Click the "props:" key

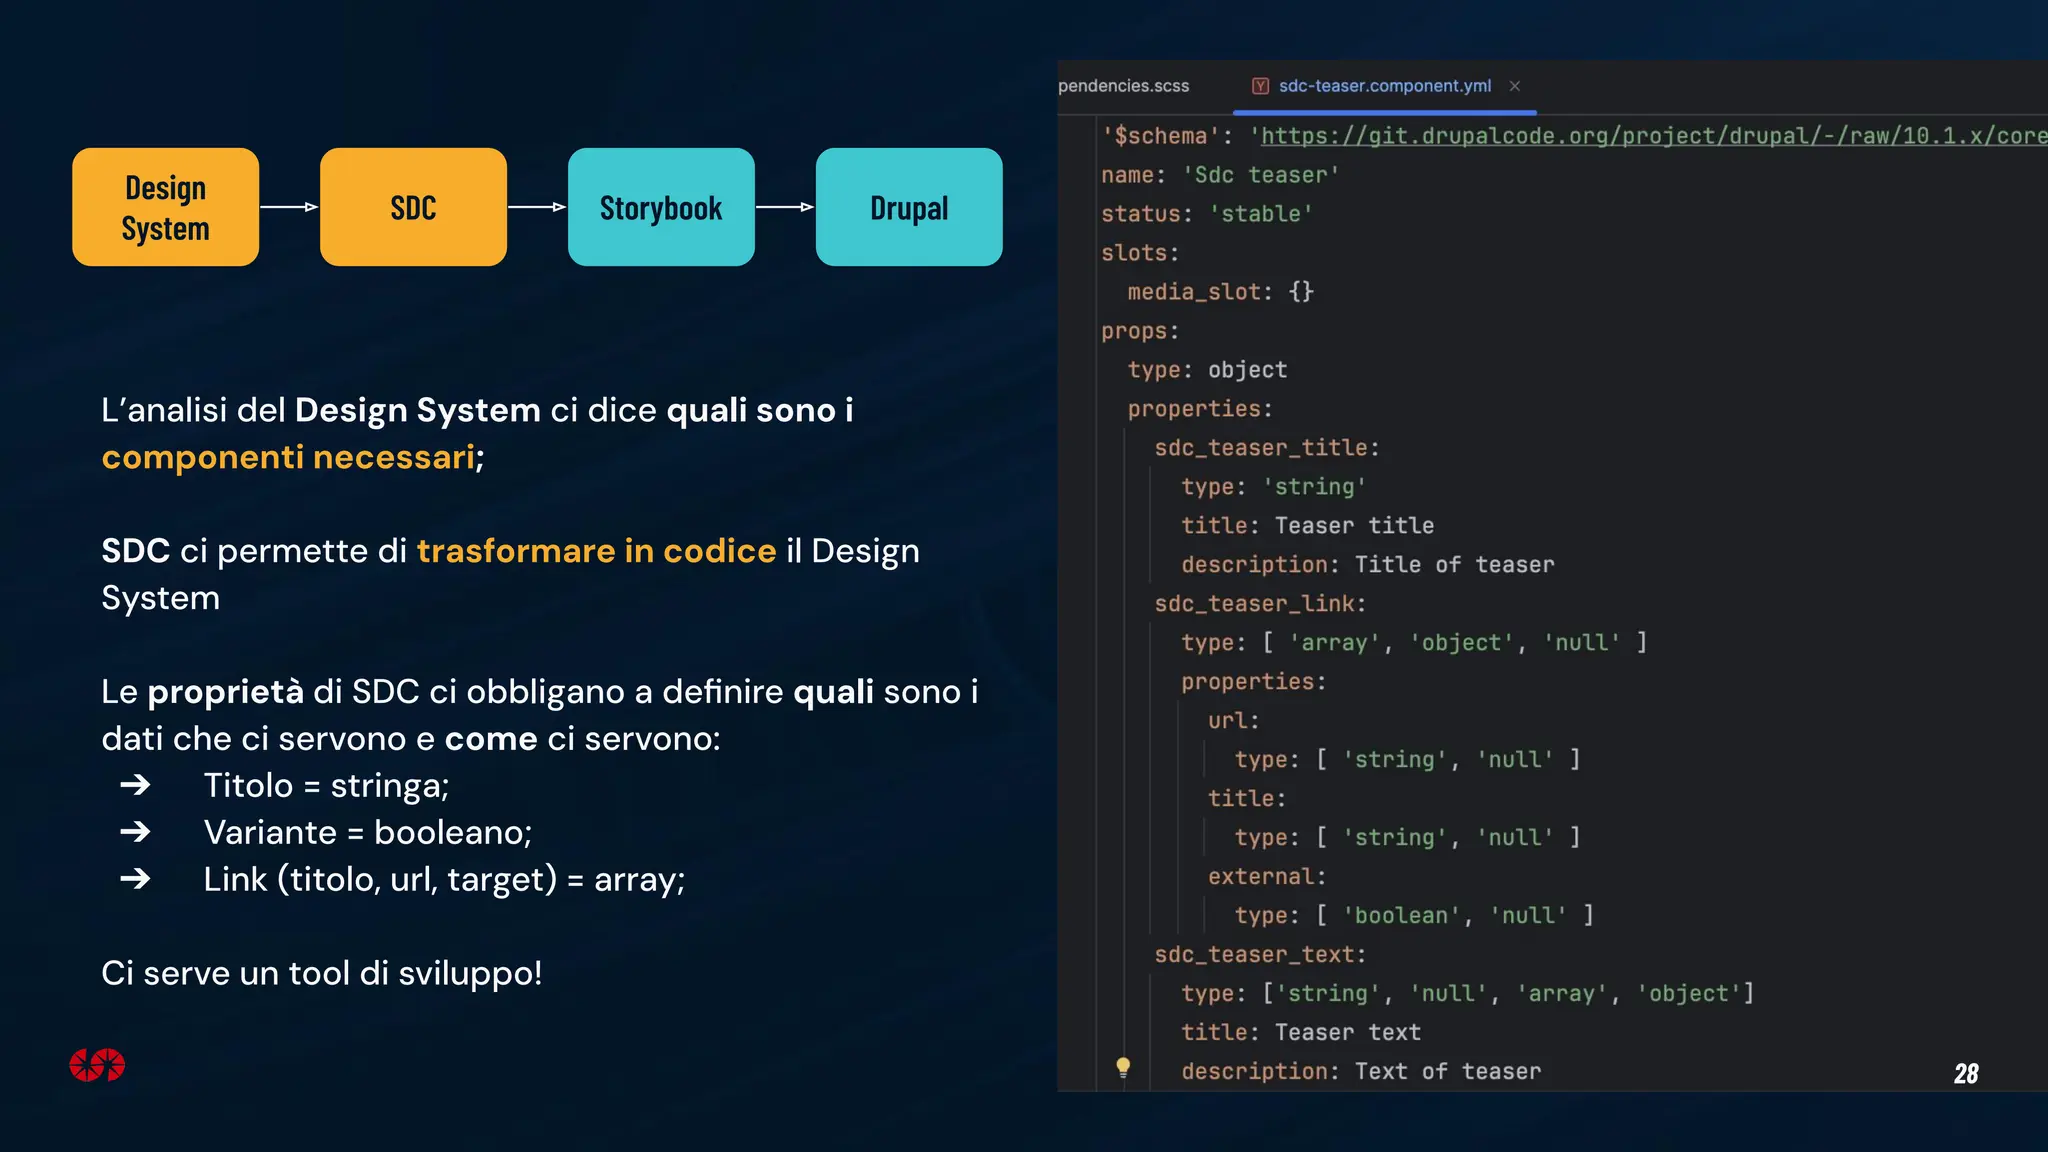tap(1140, 331)
